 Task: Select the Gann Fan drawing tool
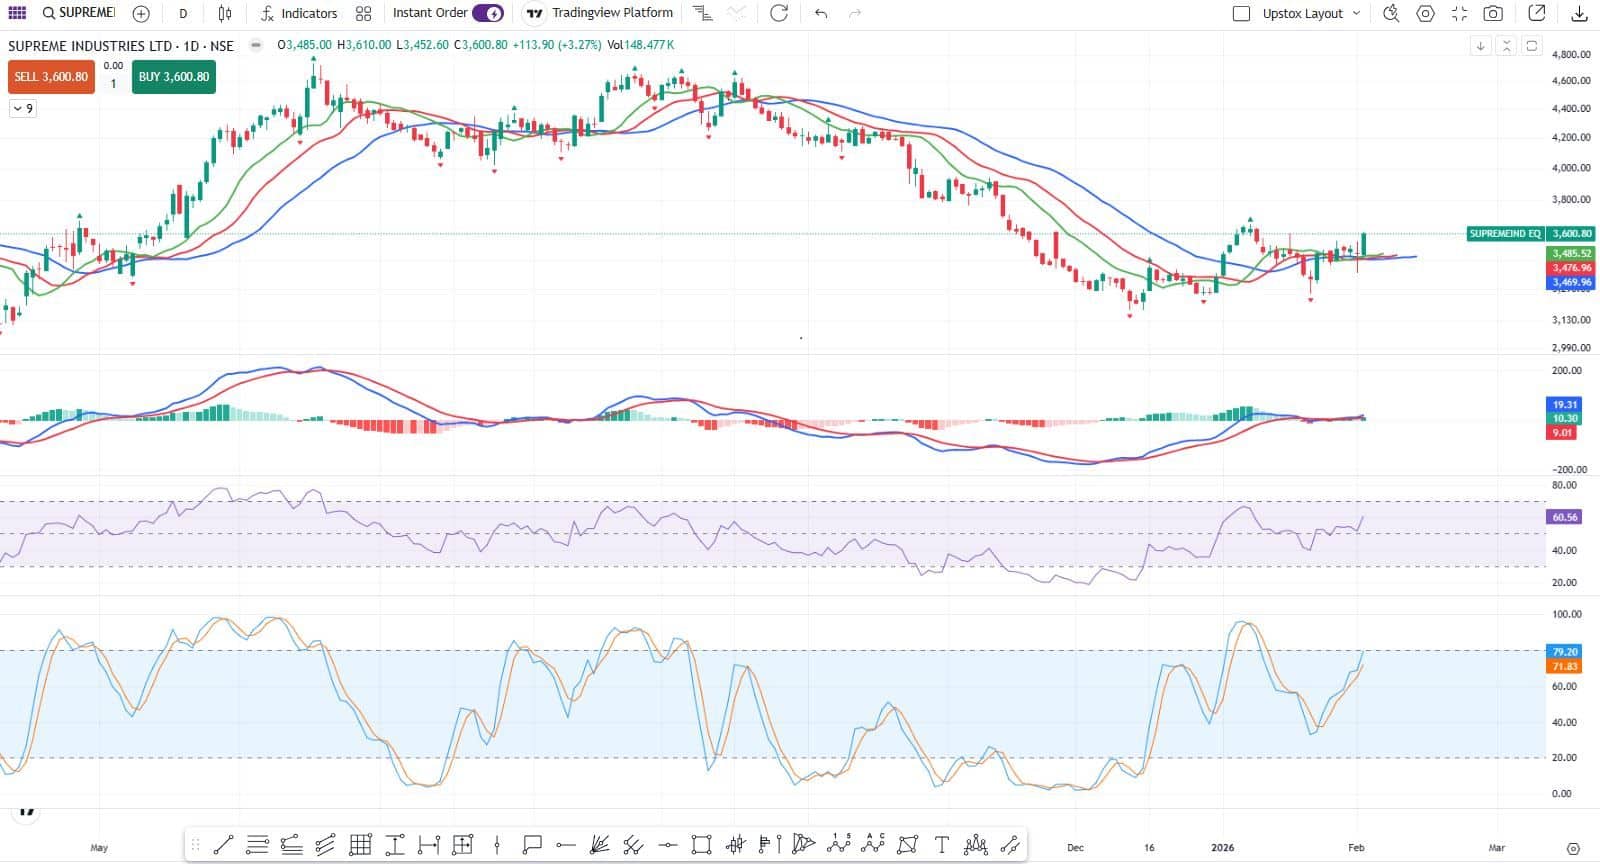tap(599, 845)
